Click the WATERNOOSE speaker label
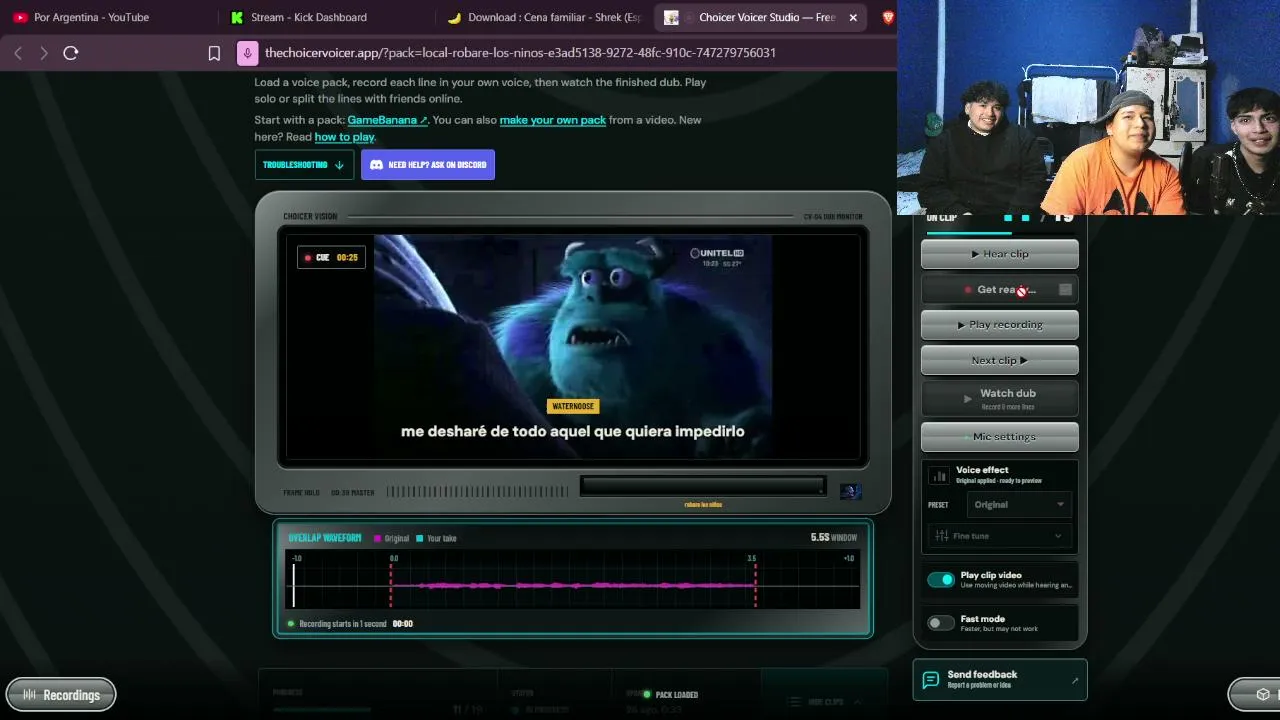Screen dimensions: 1280x720 pos(573,406)
